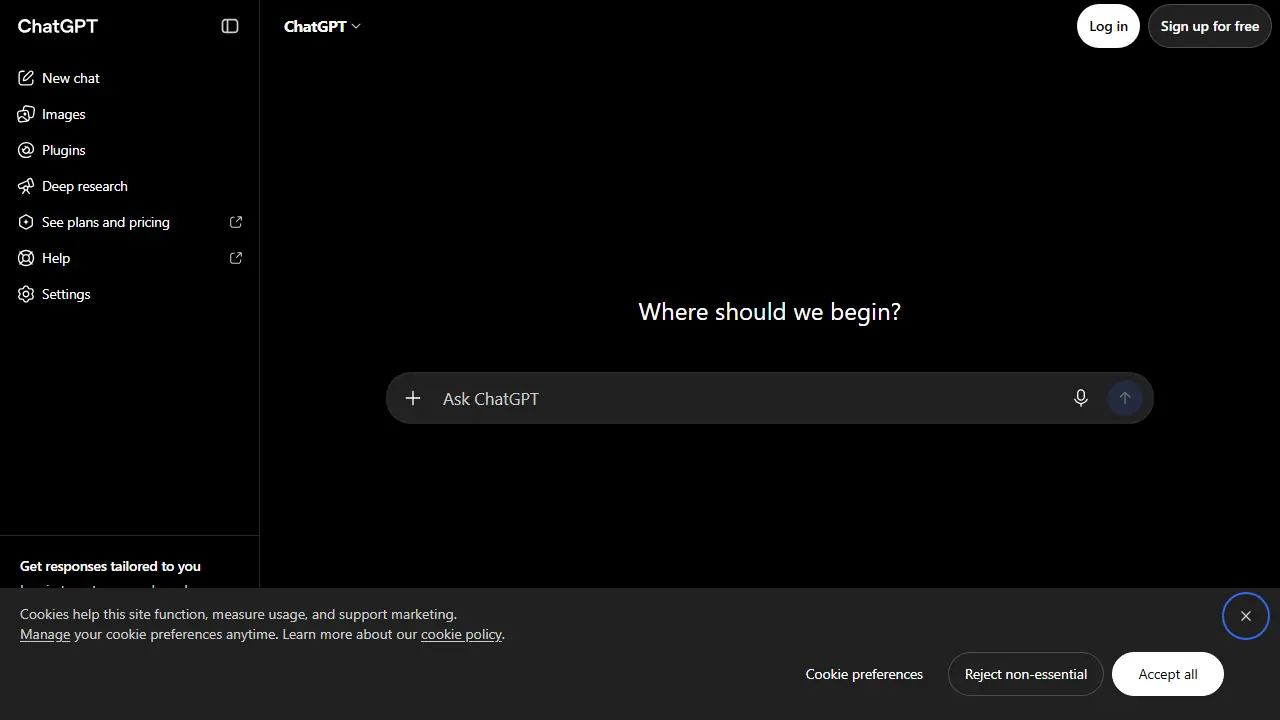Click the plus attach icon in prompt box
Image resolution: width=1280 pixels, height=720 pixels.
pyautogui.click(x=413, y=398)
